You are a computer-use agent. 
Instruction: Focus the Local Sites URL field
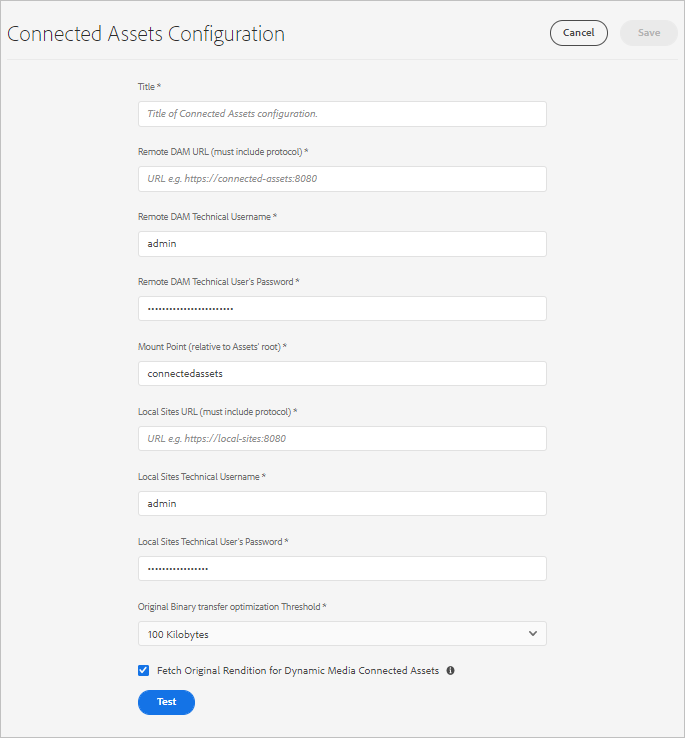(342, 439)
